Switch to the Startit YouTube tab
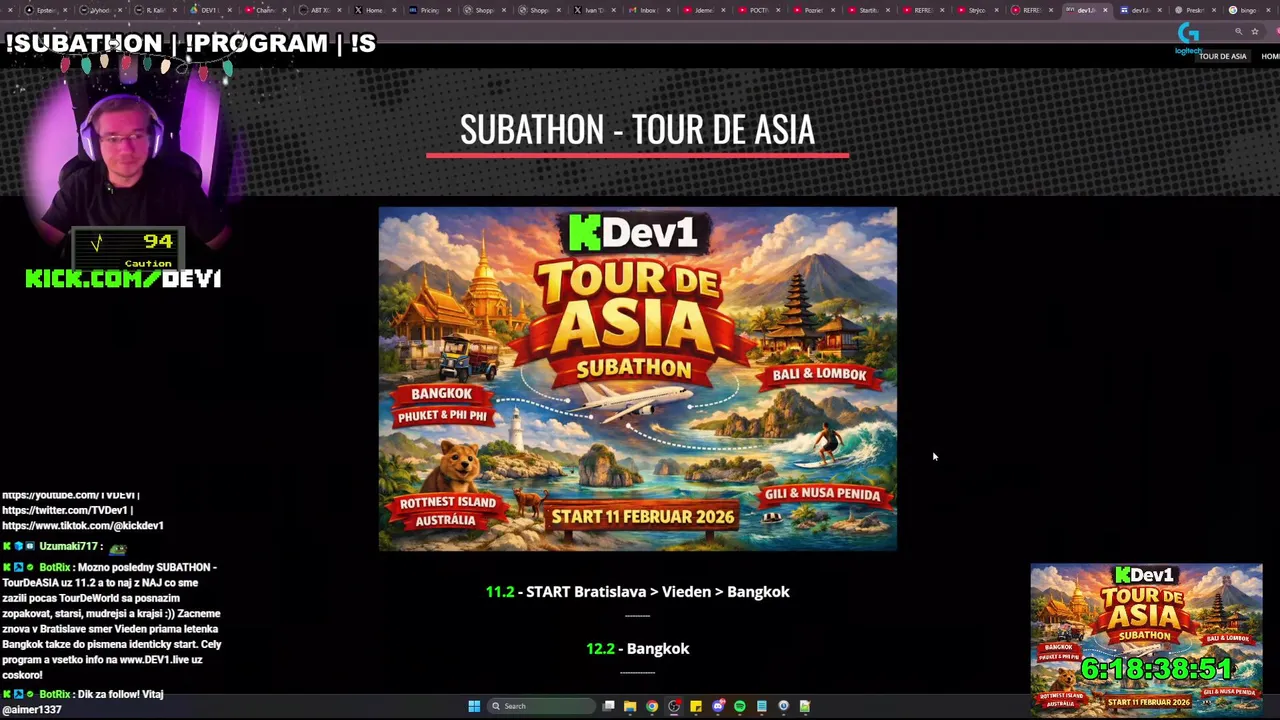1280x720 pixels. (x=867, y=10)
